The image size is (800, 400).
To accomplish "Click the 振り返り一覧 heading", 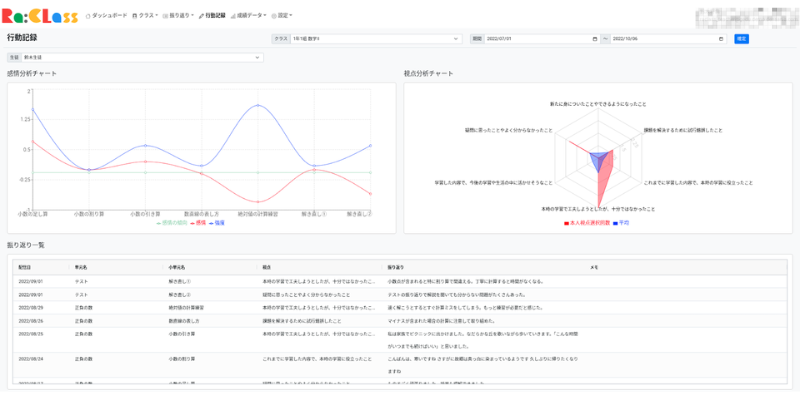I will [x=26, y=245].
